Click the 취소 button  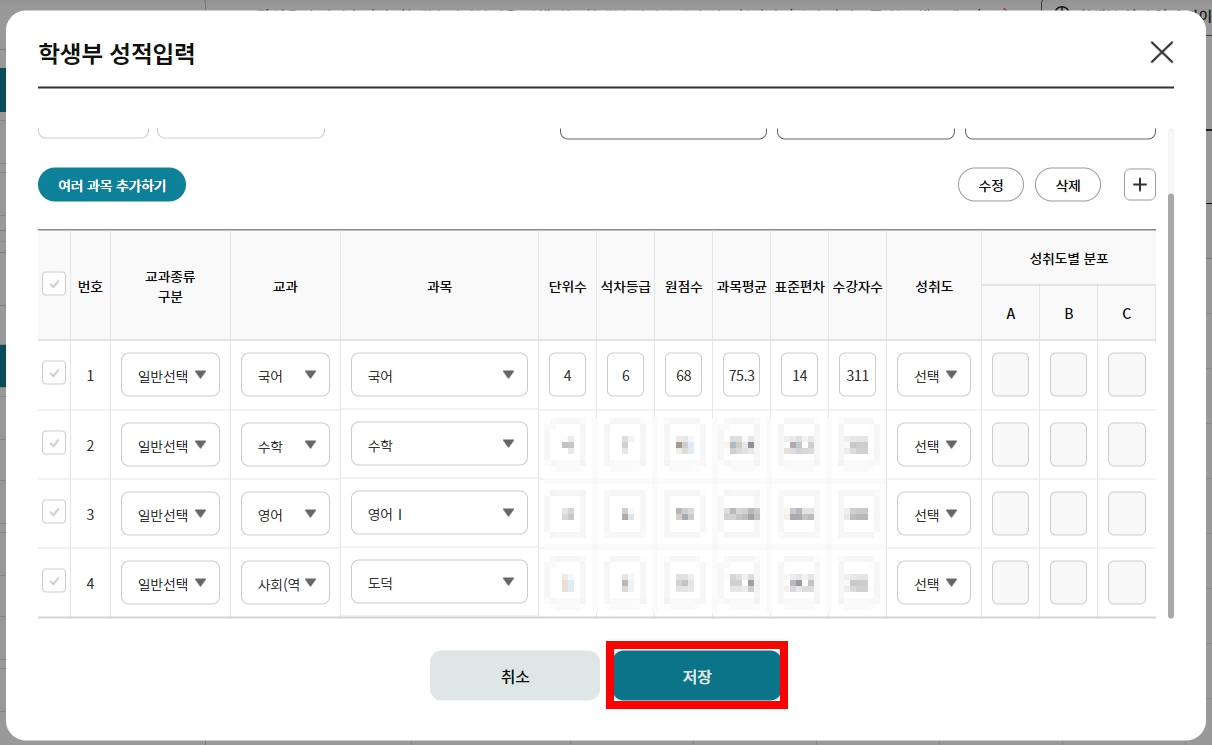(515, 676)
